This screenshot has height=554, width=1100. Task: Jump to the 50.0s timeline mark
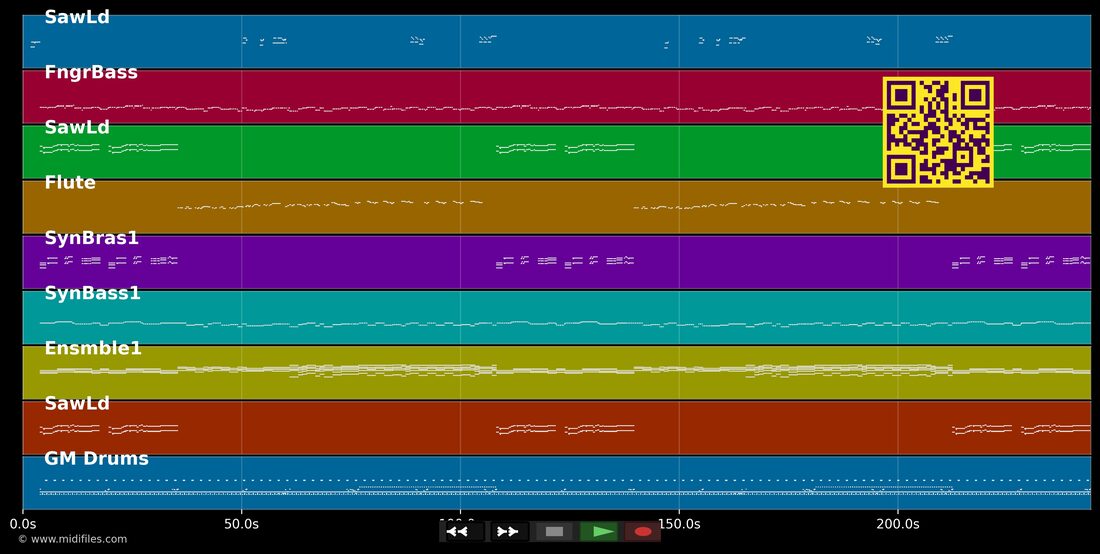[241, 524]
